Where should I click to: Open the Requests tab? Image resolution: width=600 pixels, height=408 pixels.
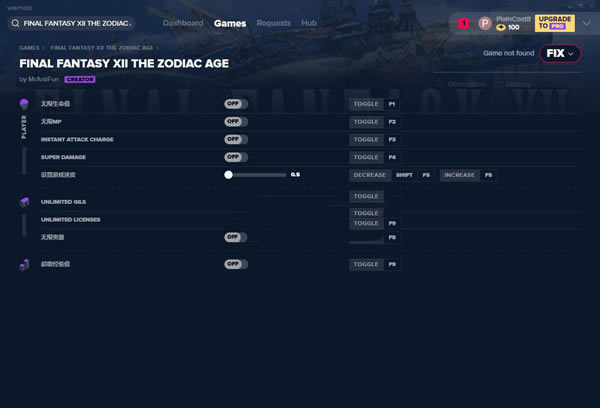pos(274,23)
